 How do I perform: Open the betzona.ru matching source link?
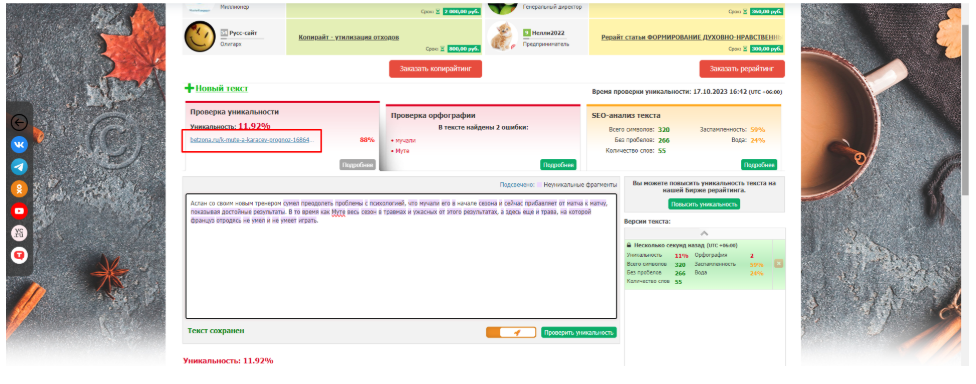pos(252,140)
